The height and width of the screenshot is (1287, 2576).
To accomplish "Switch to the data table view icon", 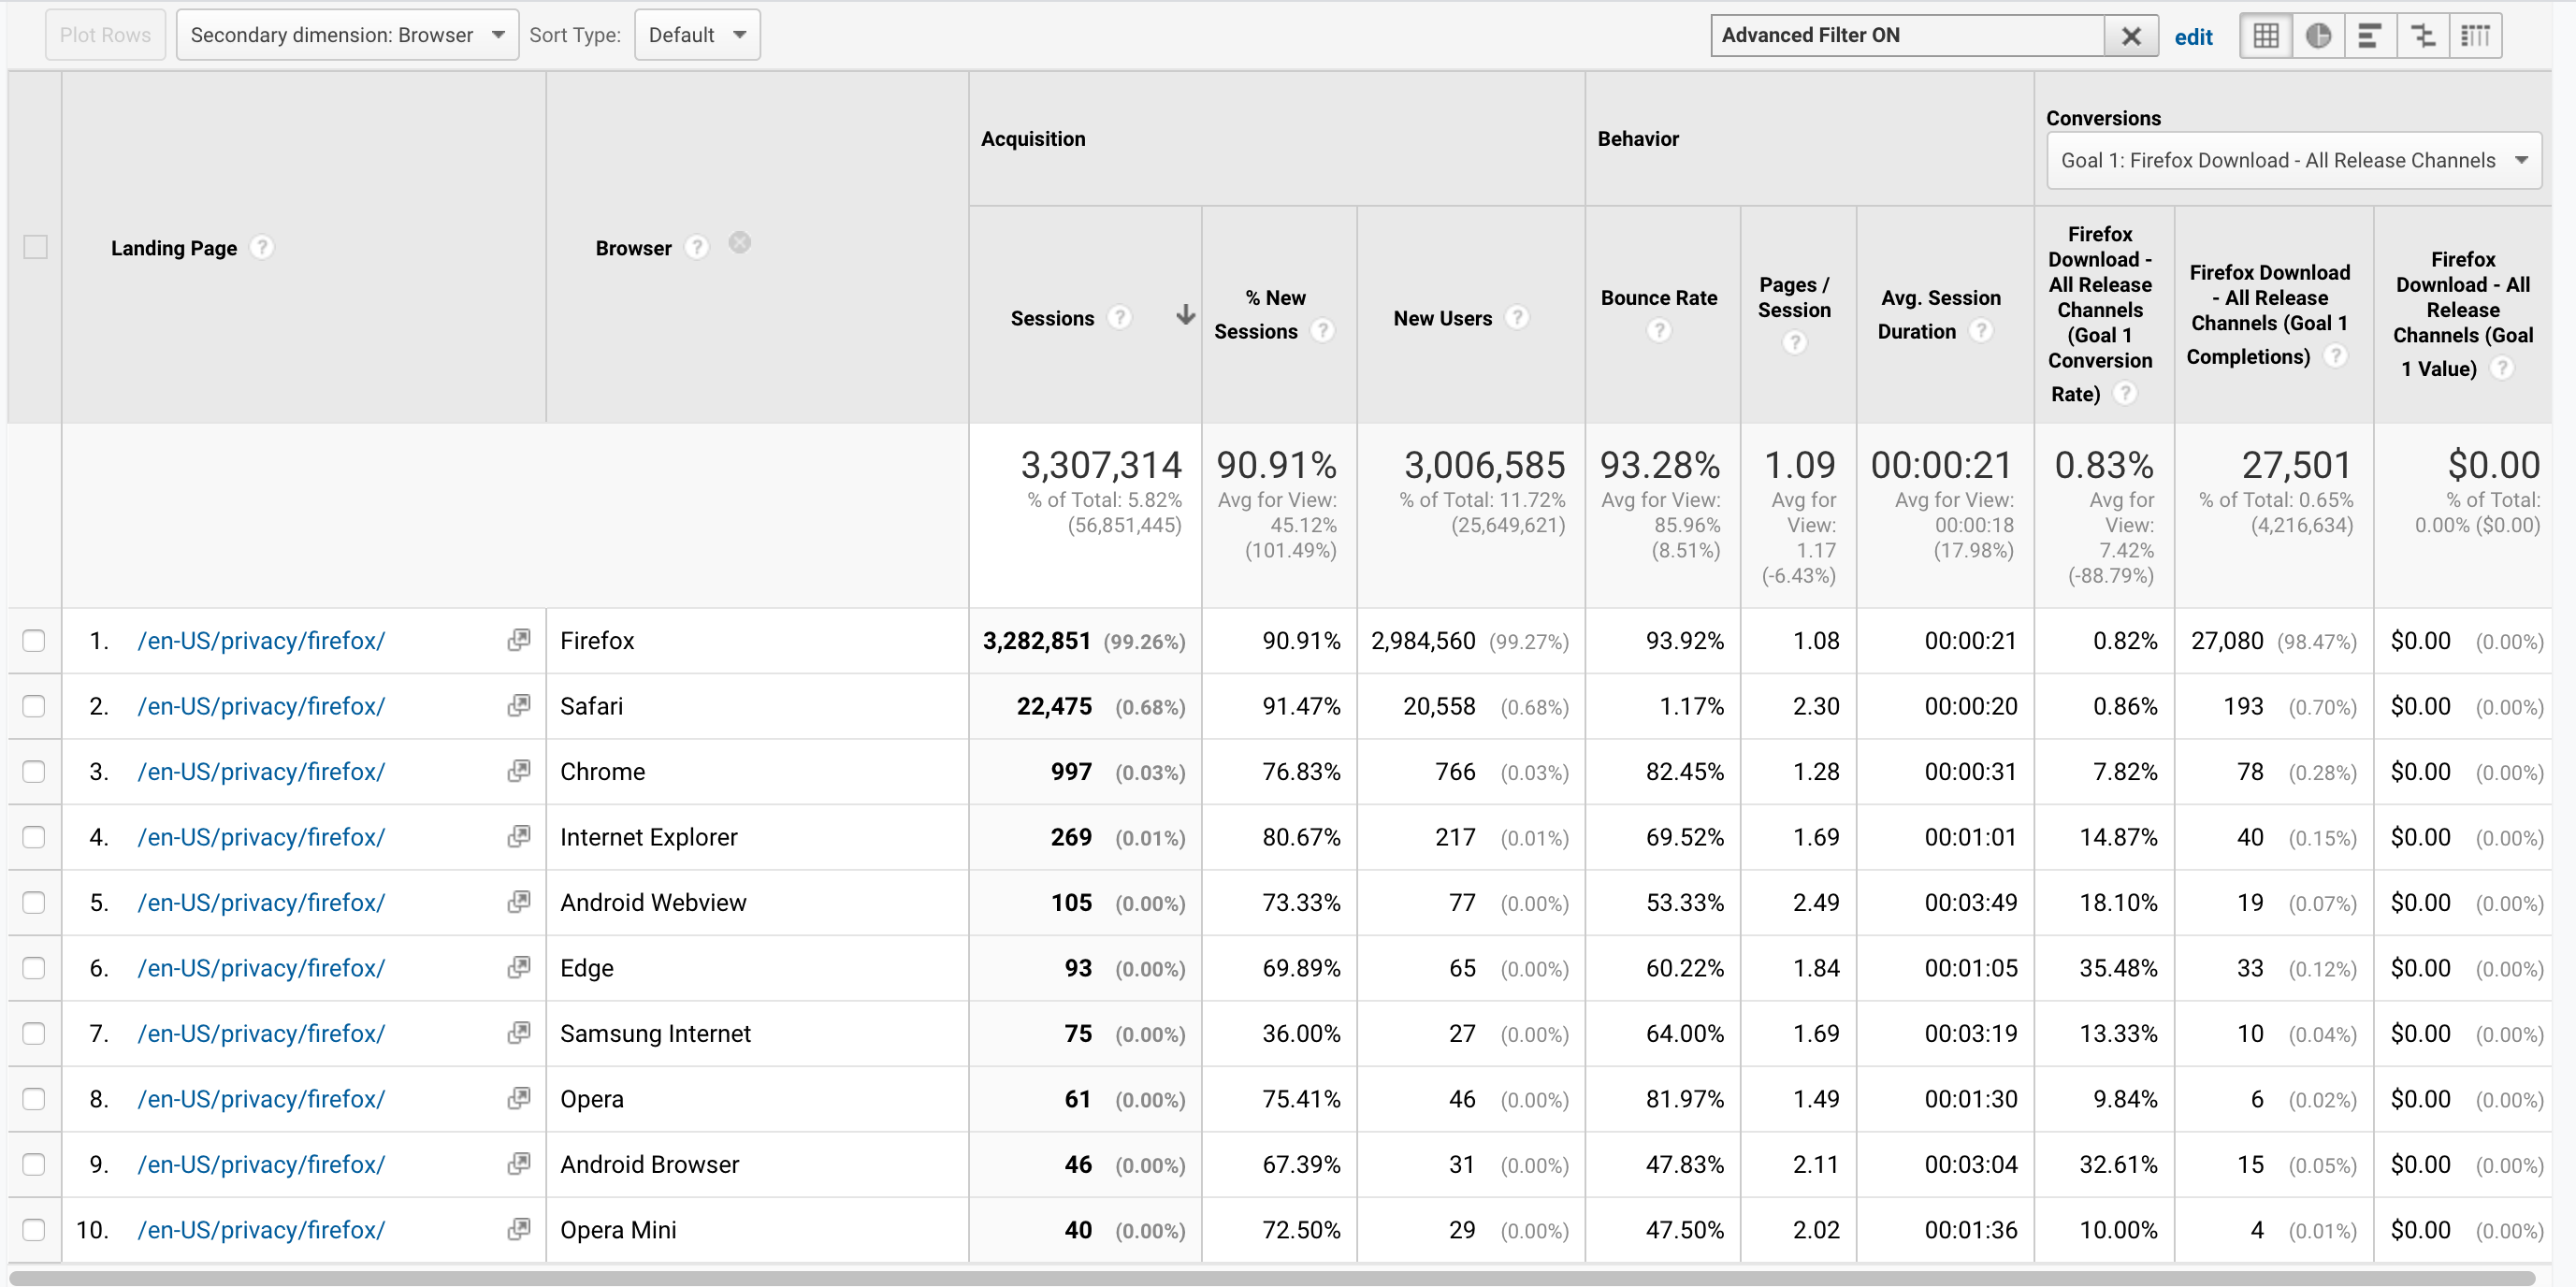I will [x=2266, y=36].
